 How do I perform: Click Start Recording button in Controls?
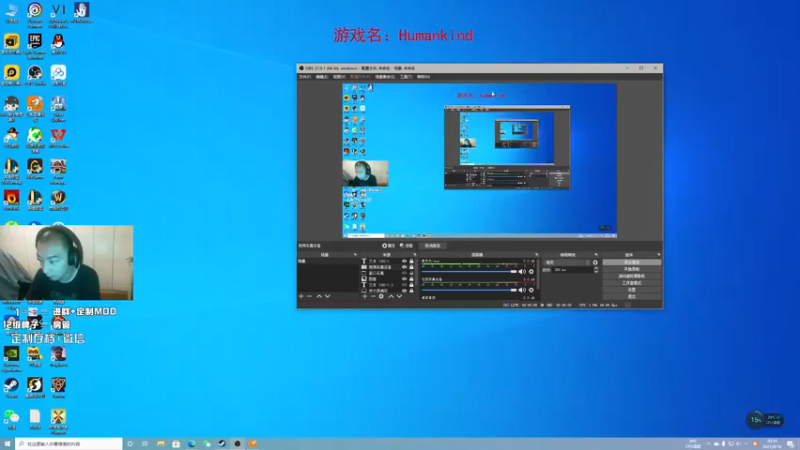[632, 269]
